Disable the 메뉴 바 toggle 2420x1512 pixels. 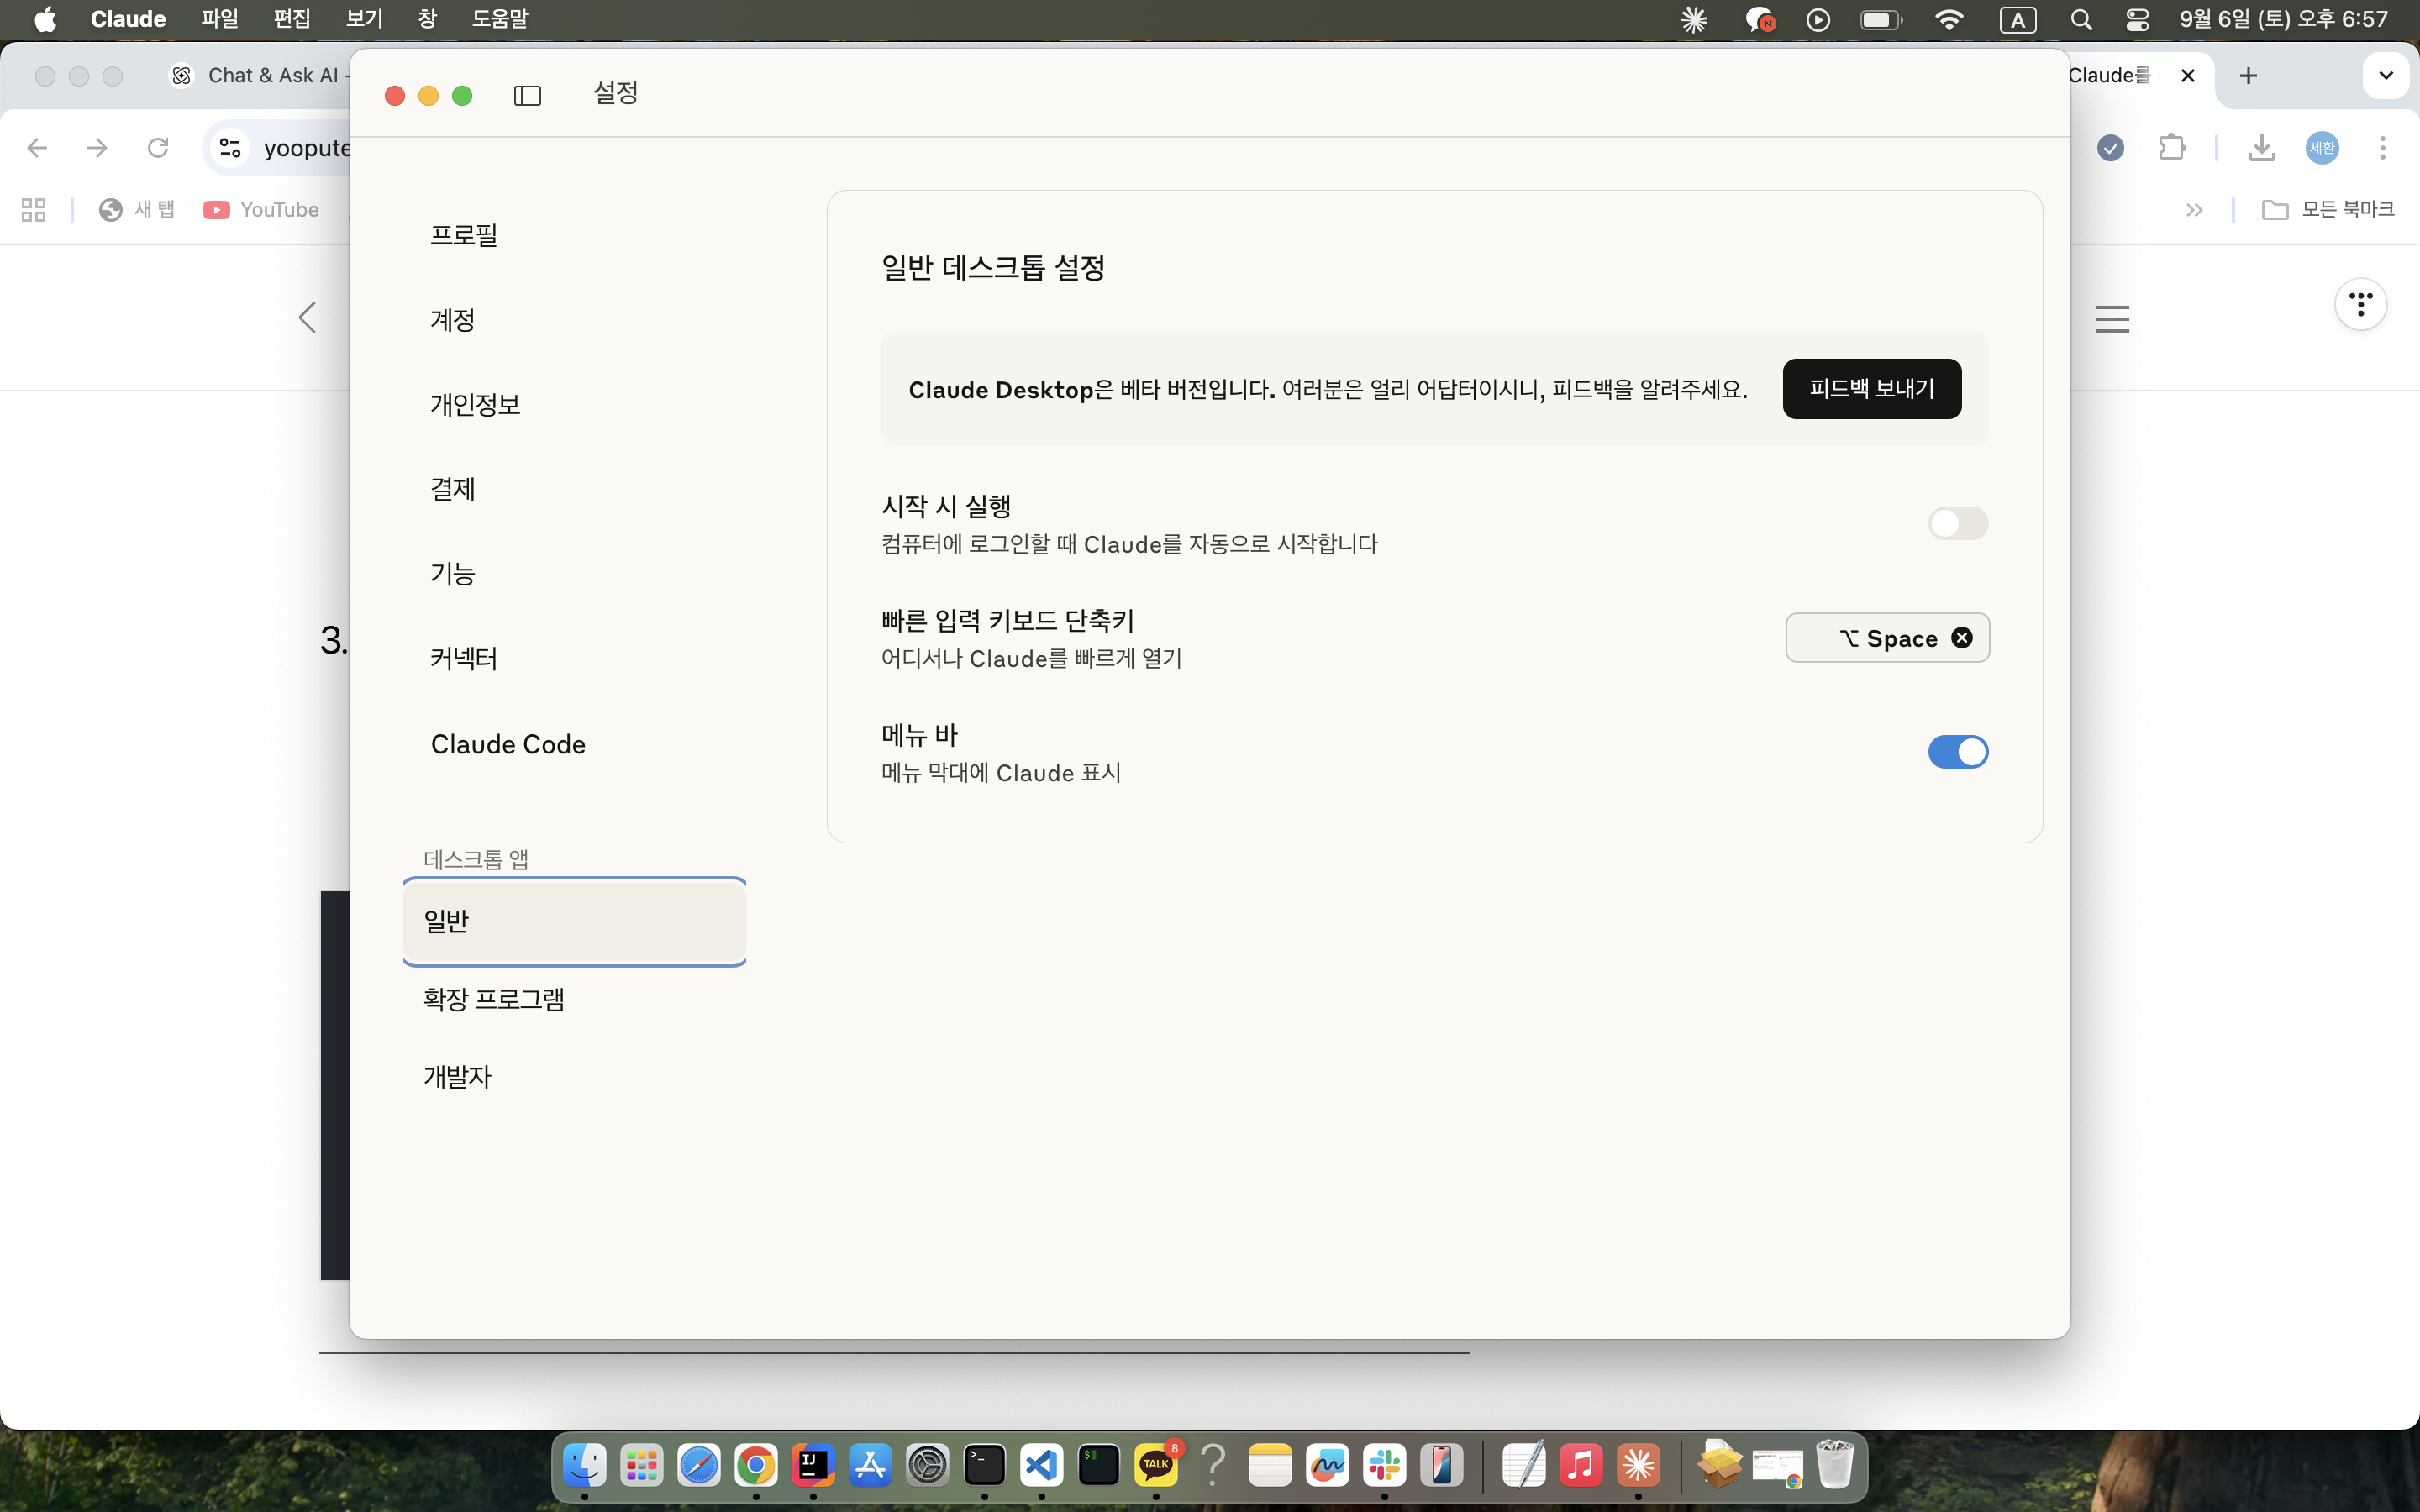coord(1958,752)
